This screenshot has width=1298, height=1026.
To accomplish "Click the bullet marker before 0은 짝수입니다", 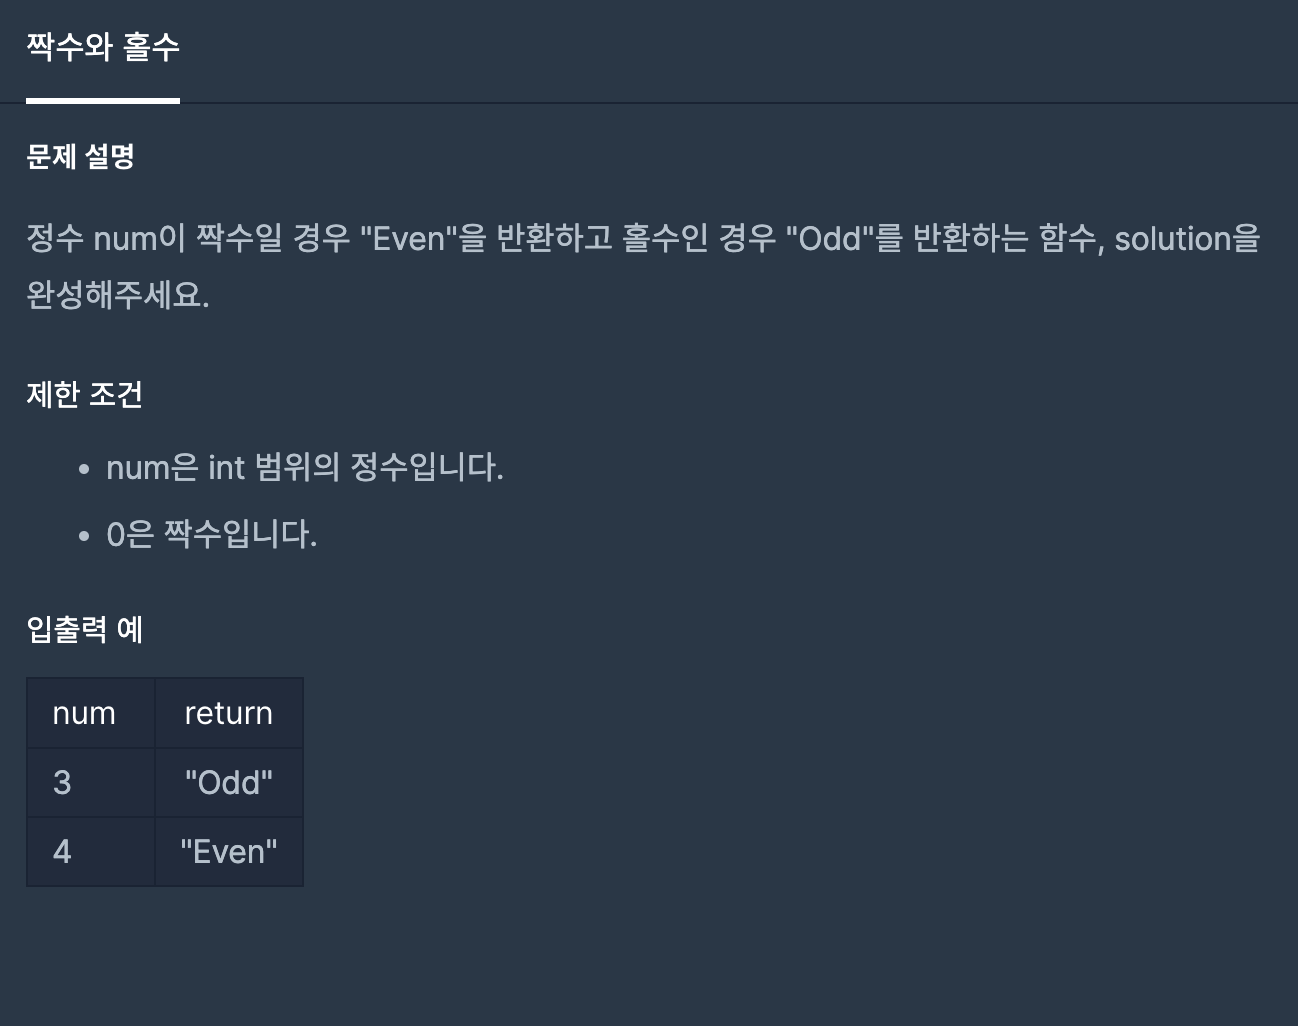I will click(x=84, y=535).
